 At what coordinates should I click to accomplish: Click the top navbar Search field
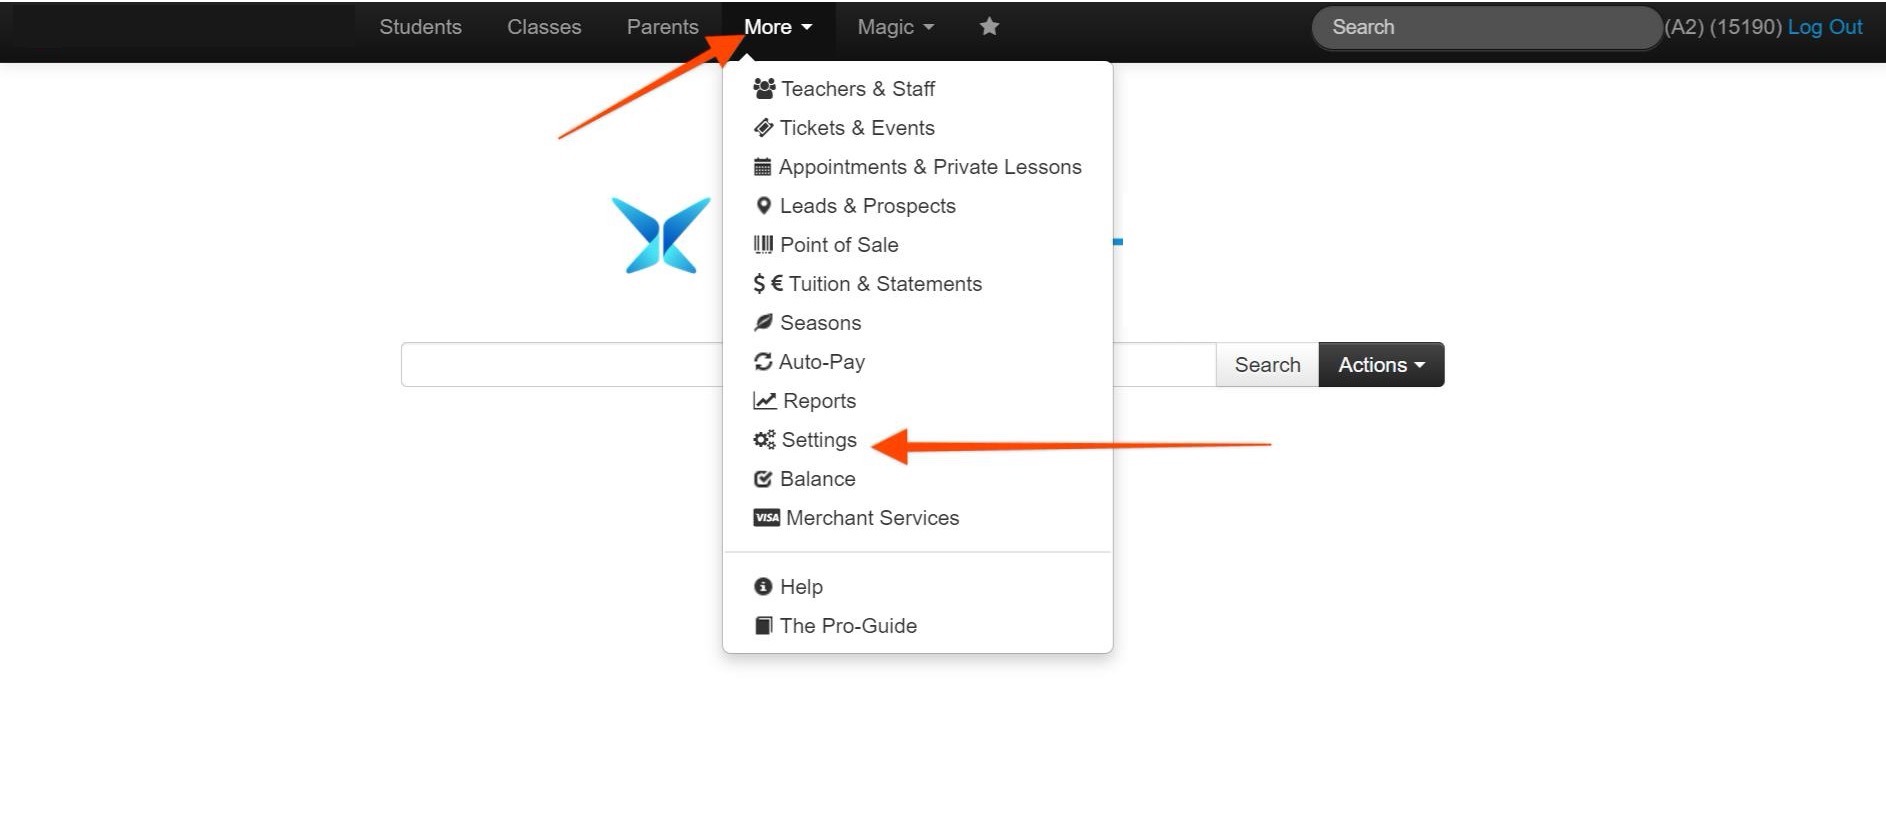tap(1485, 27)
